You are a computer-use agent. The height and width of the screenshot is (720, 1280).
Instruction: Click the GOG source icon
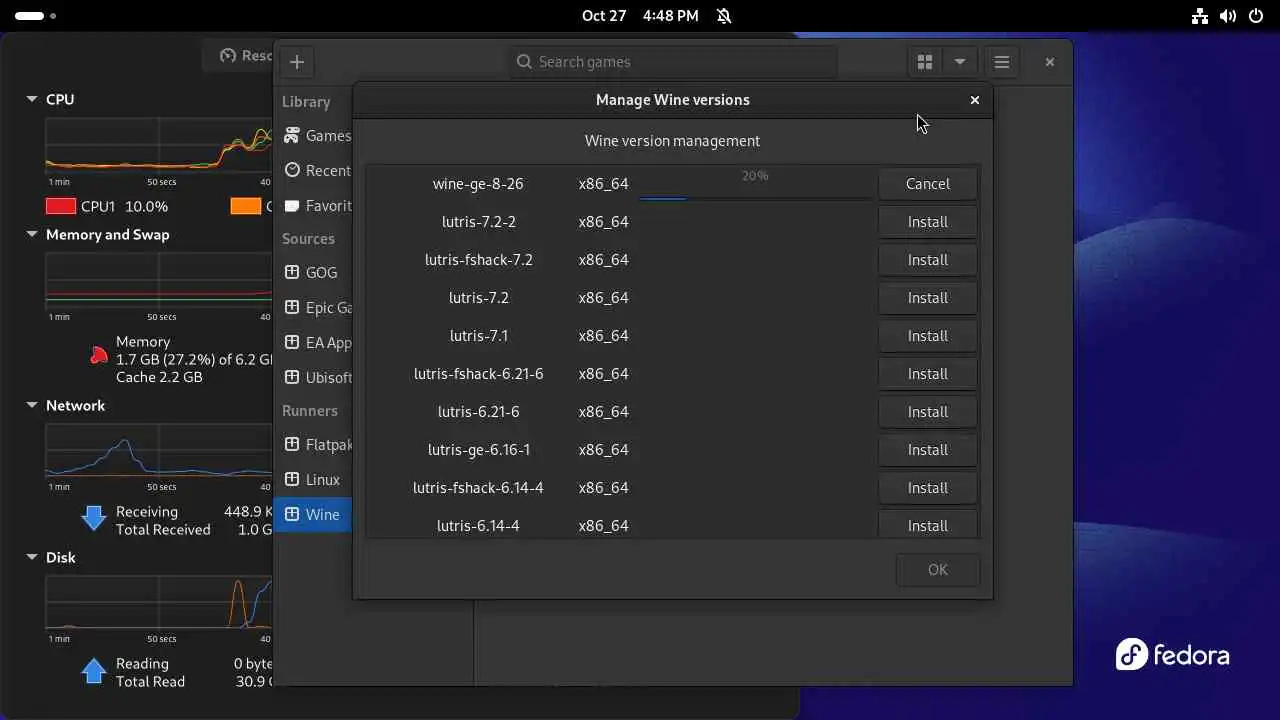[x=292, y=272]
